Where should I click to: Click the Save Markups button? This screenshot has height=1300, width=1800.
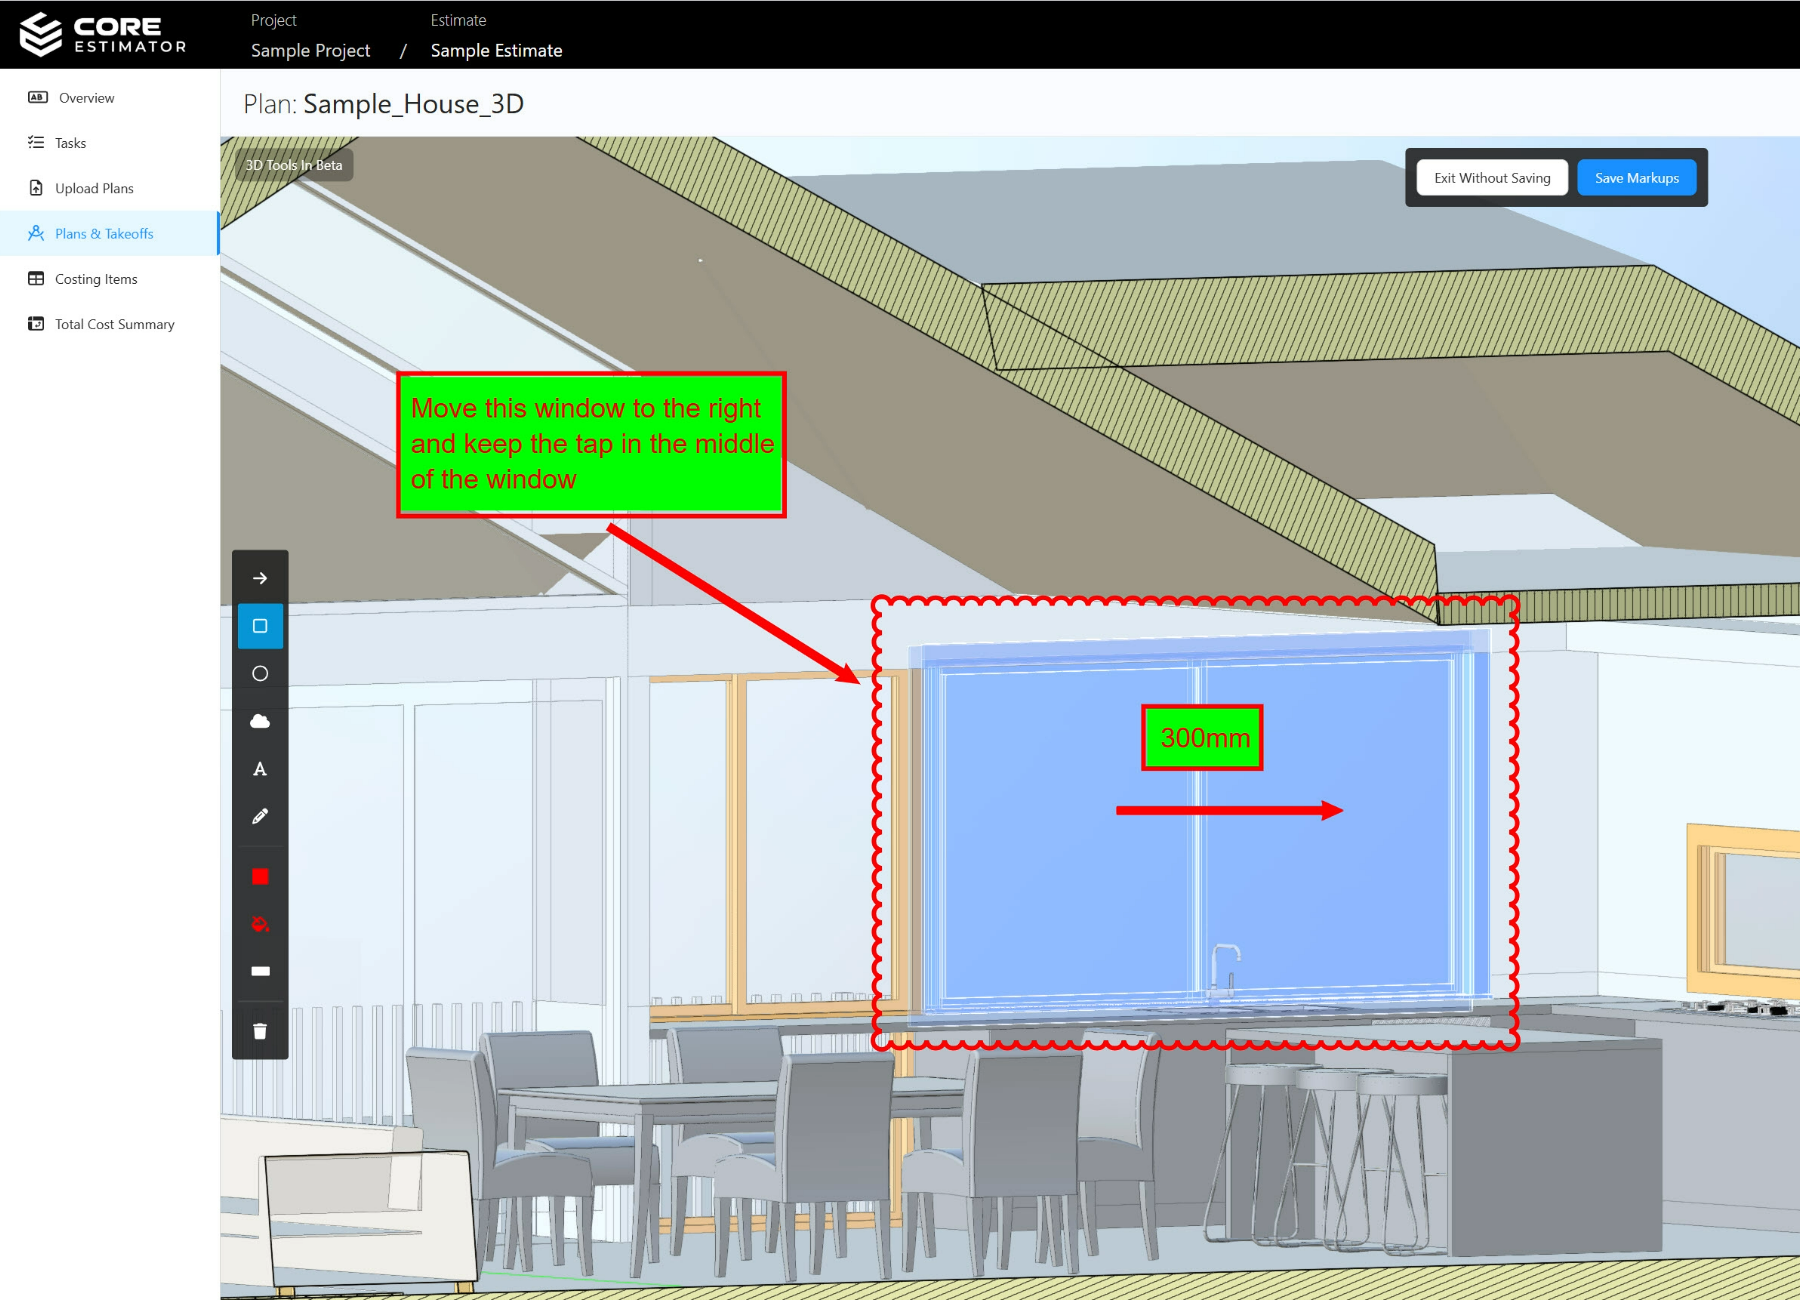click(x=1636, y=177)
